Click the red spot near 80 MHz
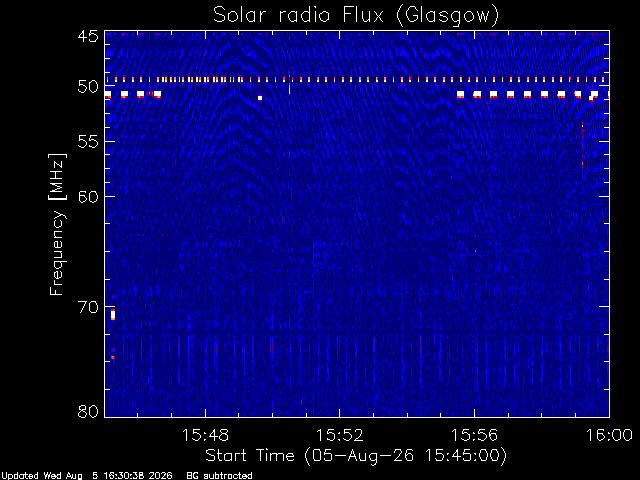The width and height of the screenshot is (640, 480). point(302,402)
